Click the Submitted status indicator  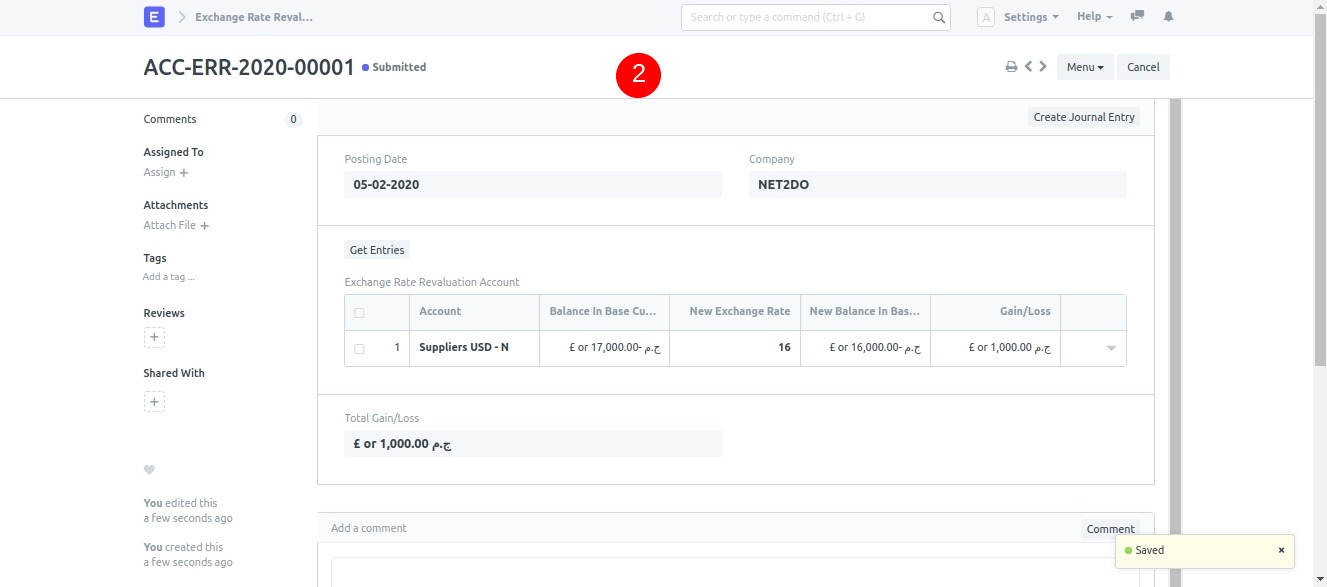coord(394,67)
